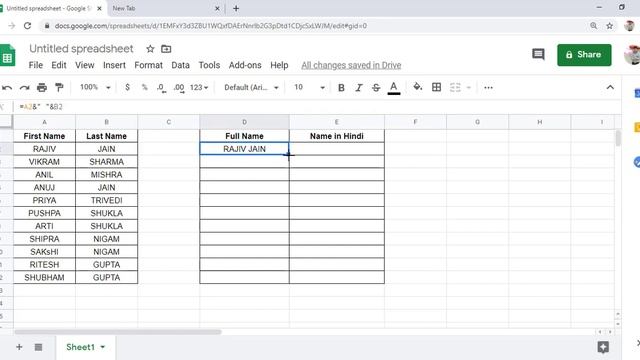Click the horizontal scrollbar
Screen dimensions: 640x360
(118, 332)
